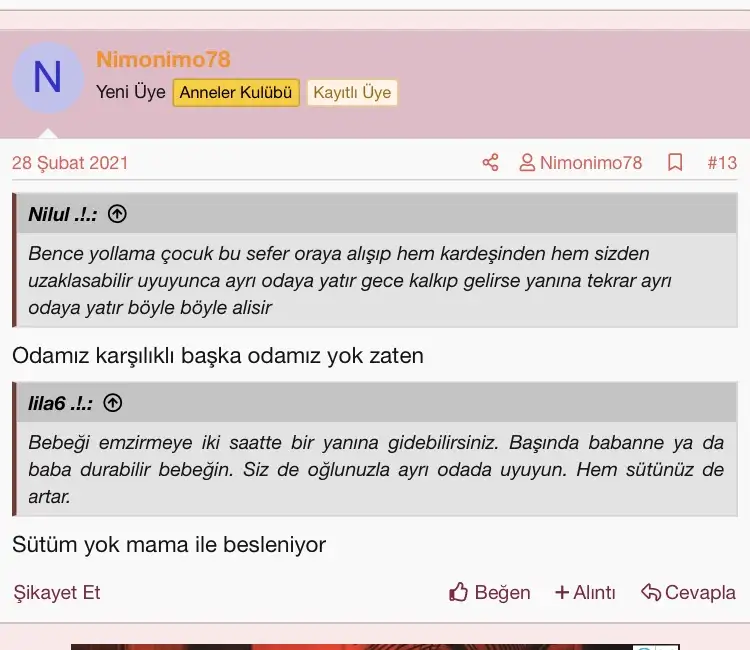The image size is (750, 650).
Task: Expand the quoted text from lila6
Action: pyautogui.click(x=375, y=469)
